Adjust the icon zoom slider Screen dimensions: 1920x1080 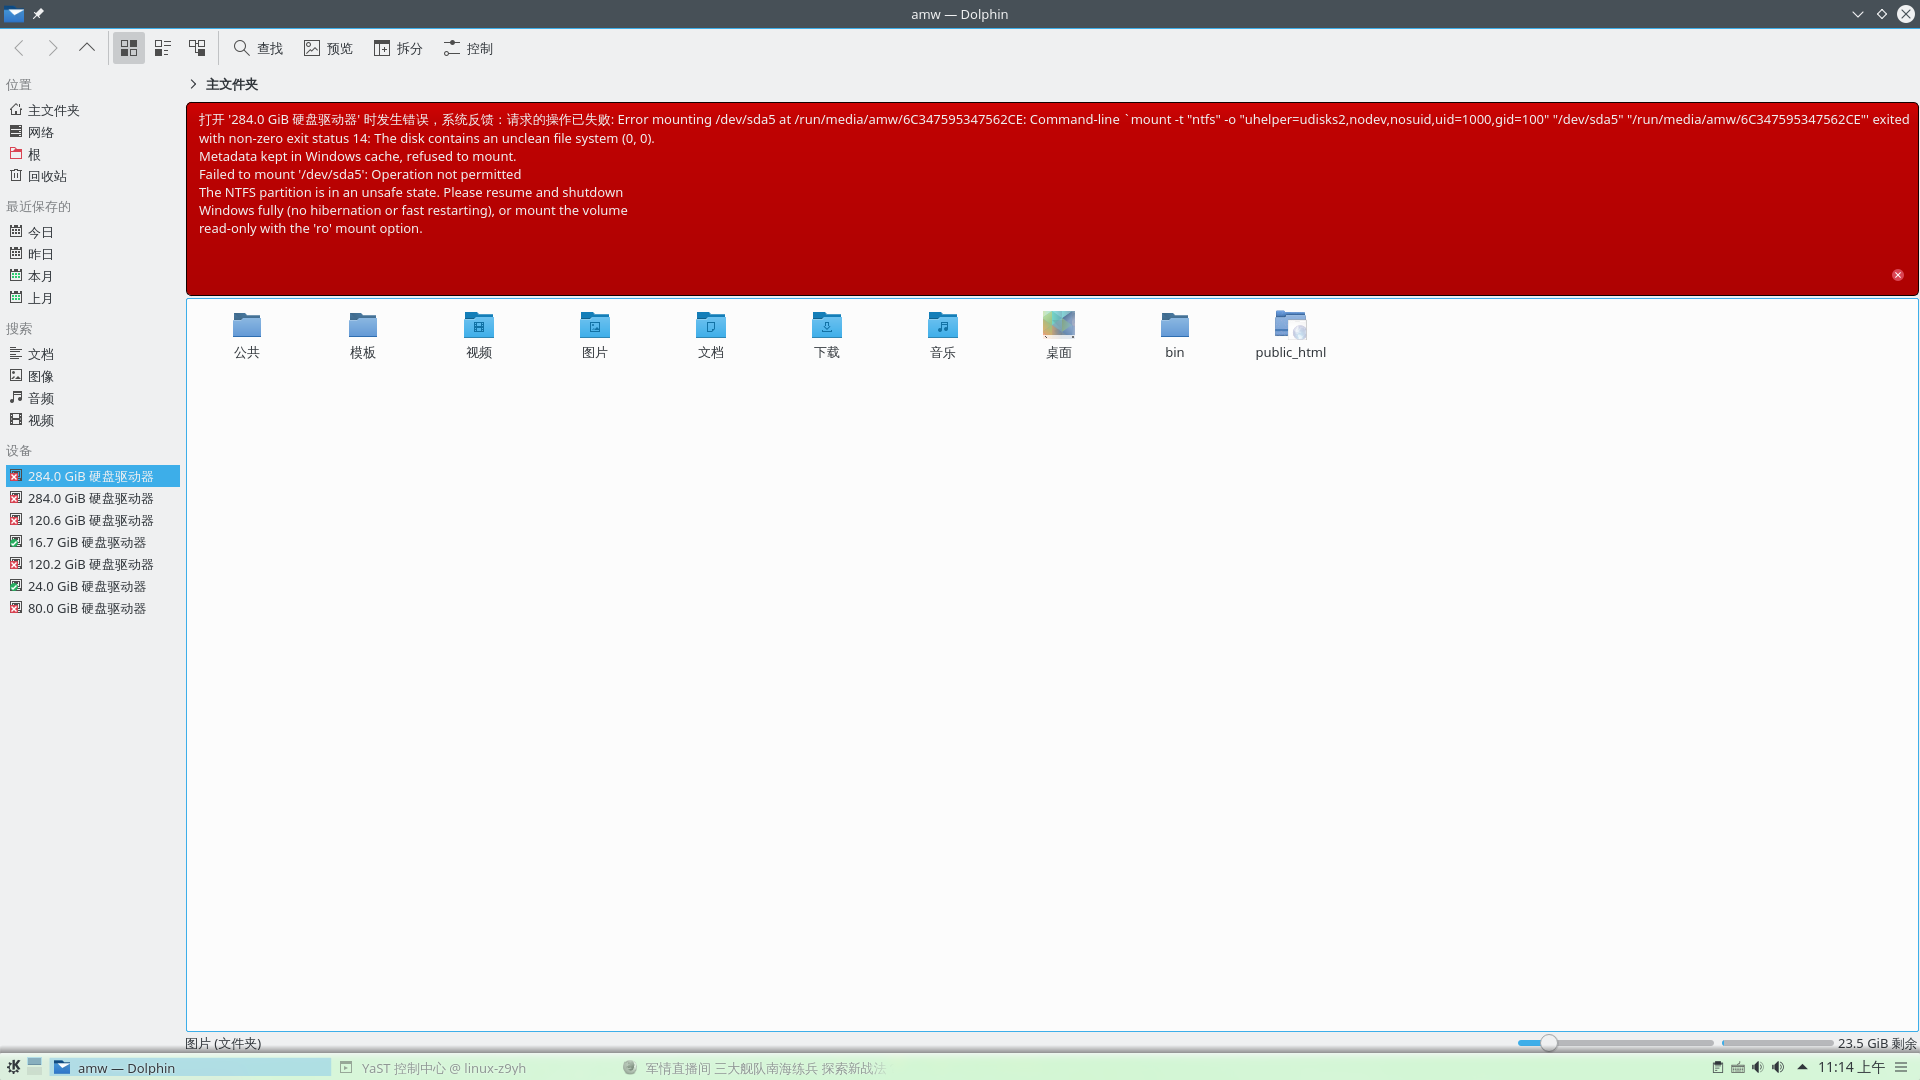point(1549,1043)
